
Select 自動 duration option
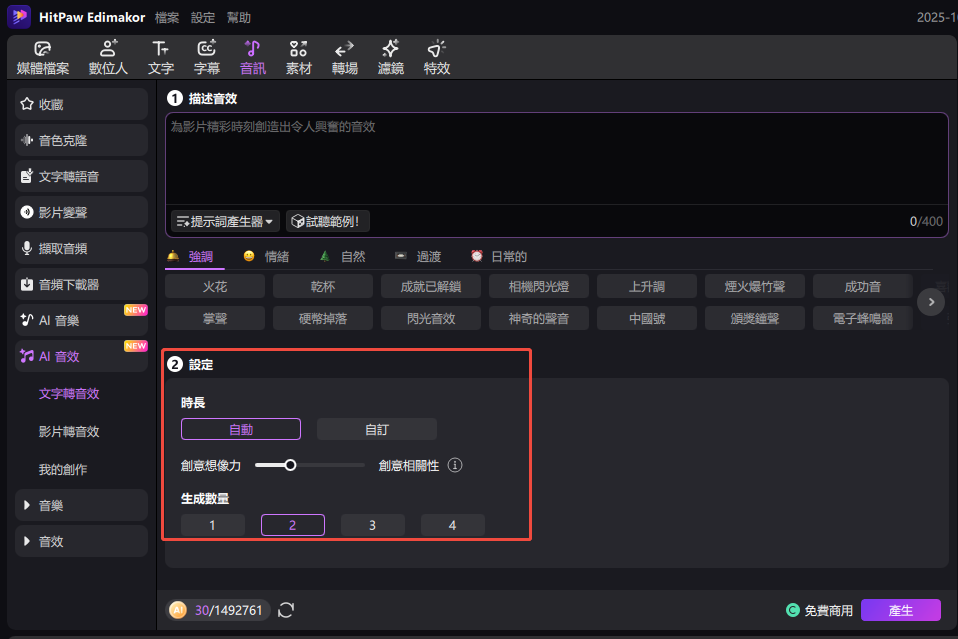(241, 429)
